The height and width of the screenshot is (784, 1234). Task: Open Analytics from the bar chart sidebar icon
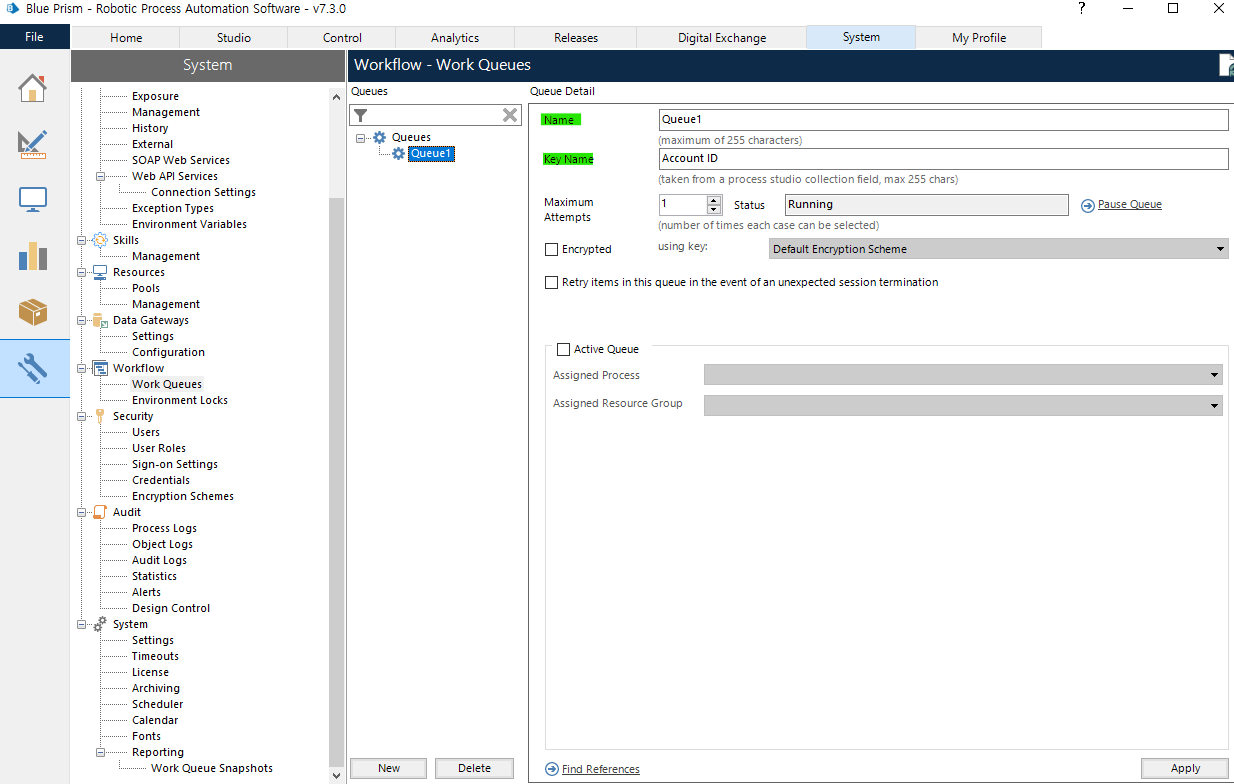pyautogui.click(x=33, y=256)
